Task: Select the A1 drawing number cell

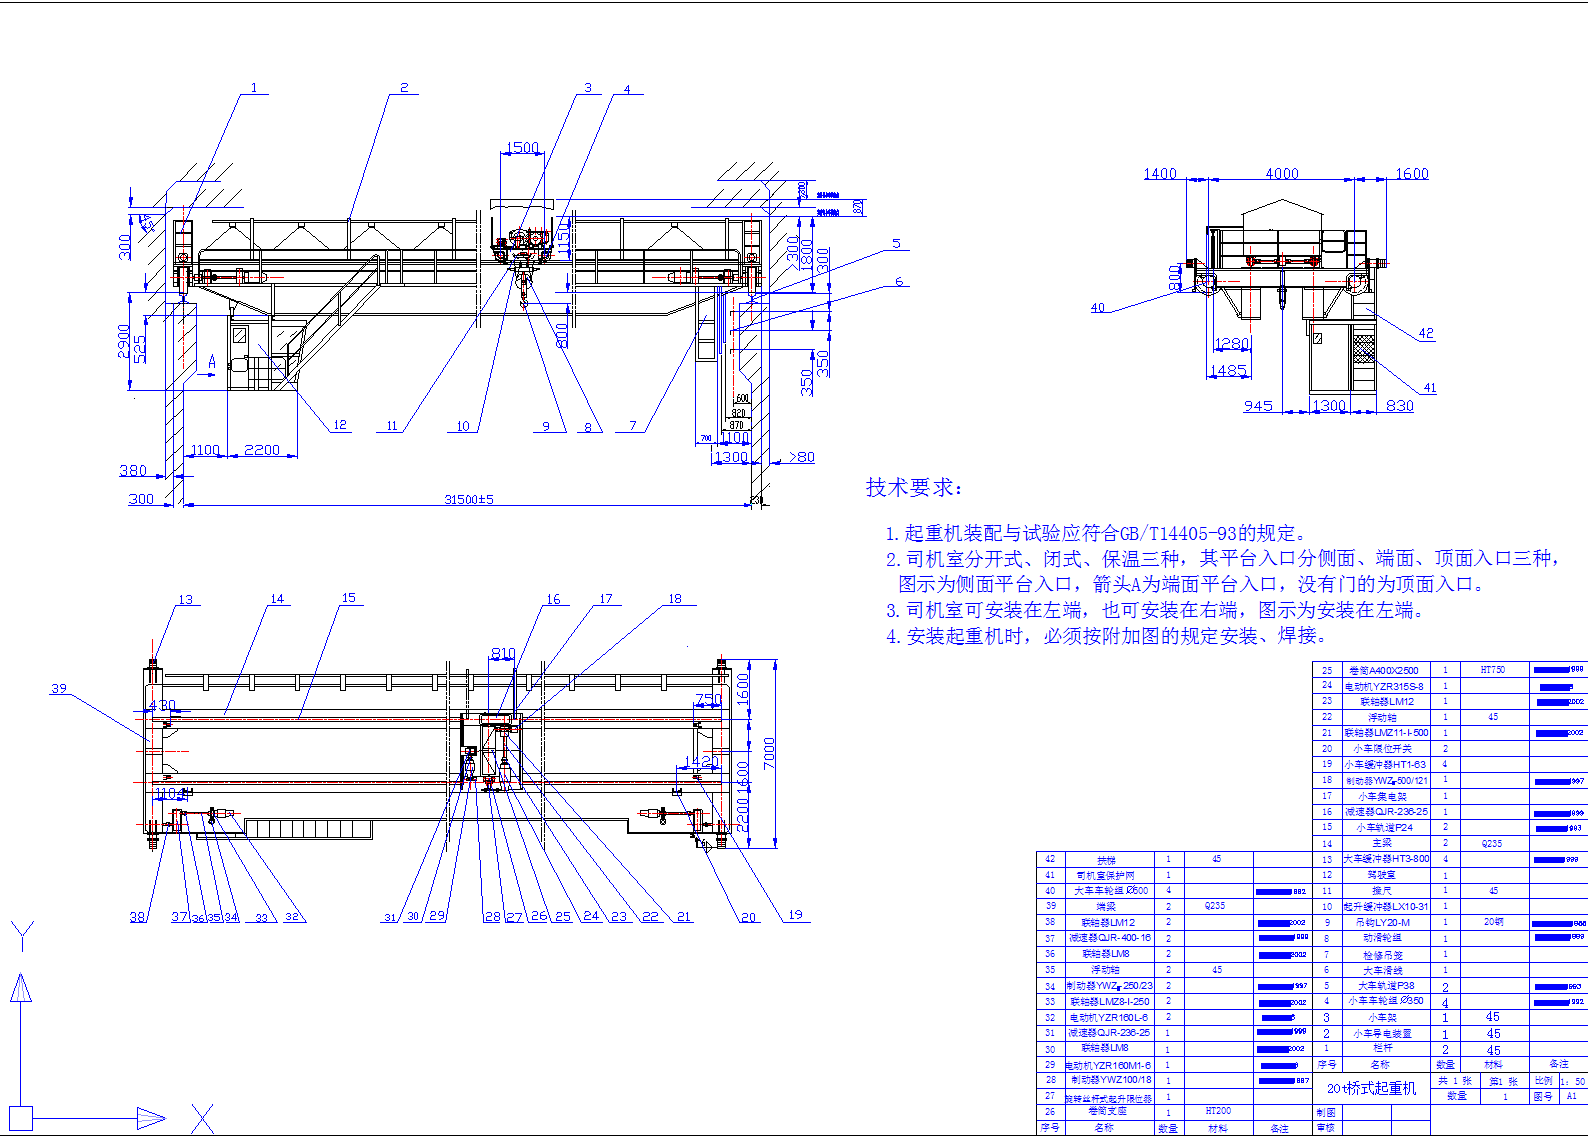Action: tap(1571, 1096)
